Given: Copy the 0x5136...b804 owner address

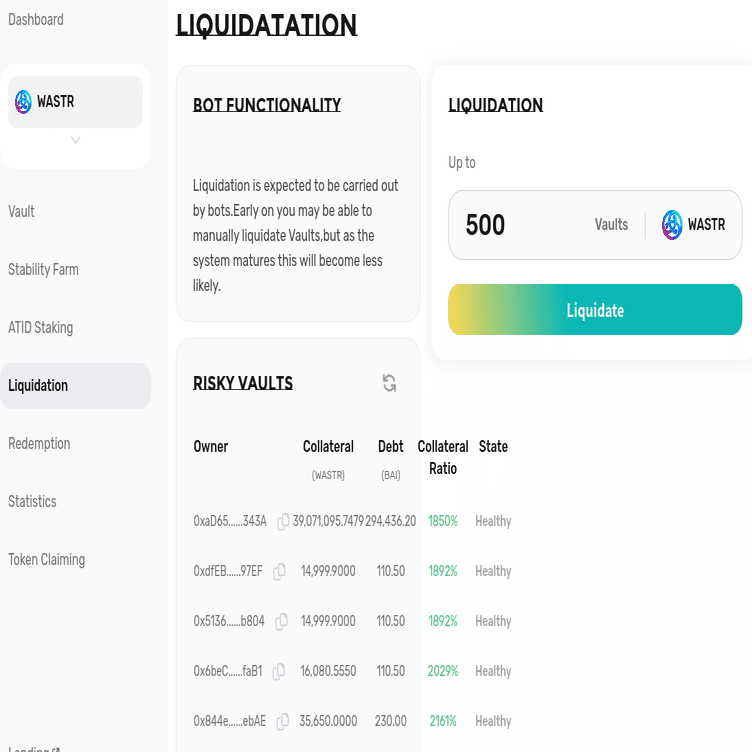Looking at the screenshot, I should tap(281, 621).
